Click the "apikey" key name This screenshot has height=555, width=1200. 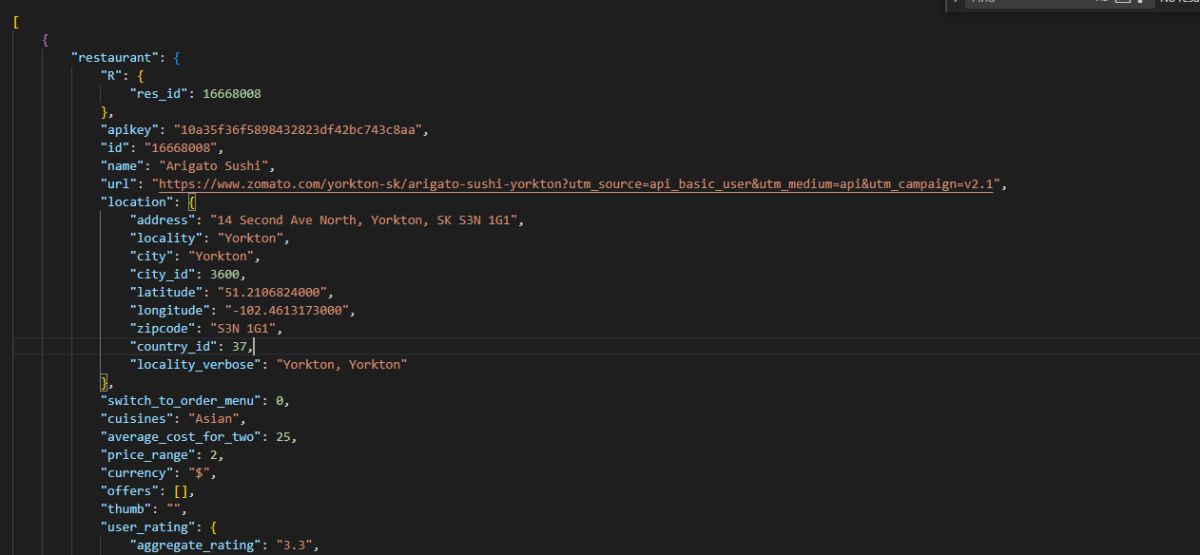click(129, 130)
